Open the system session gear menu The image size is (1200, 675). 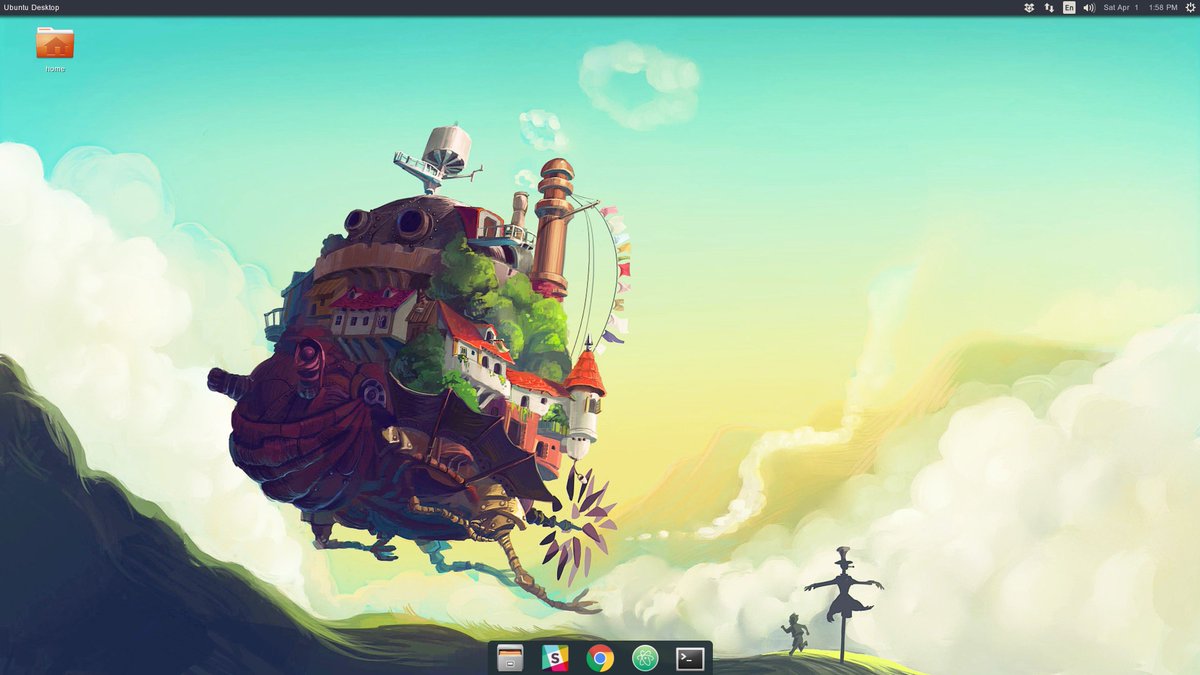coord(1190,7)
